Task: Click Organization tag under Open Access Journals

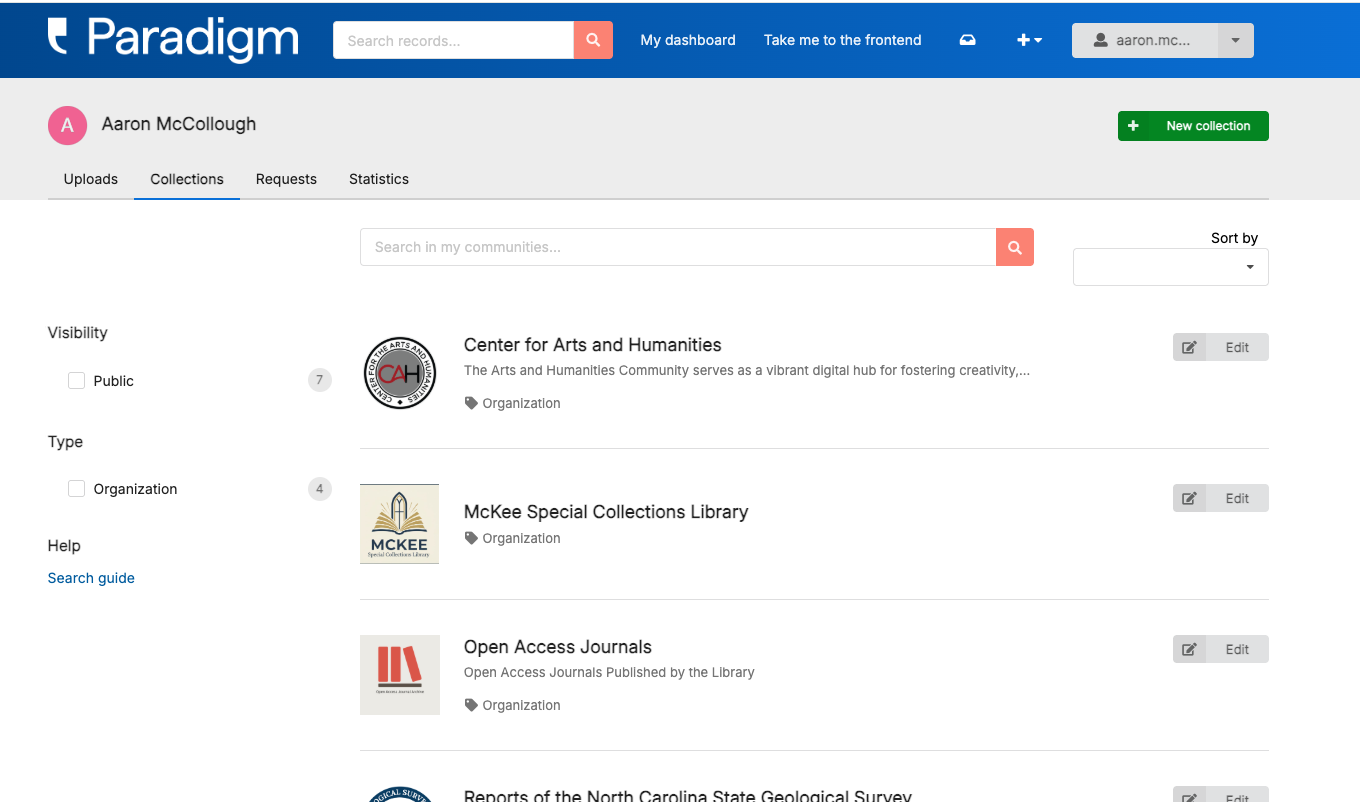Action: click(513, 705)
